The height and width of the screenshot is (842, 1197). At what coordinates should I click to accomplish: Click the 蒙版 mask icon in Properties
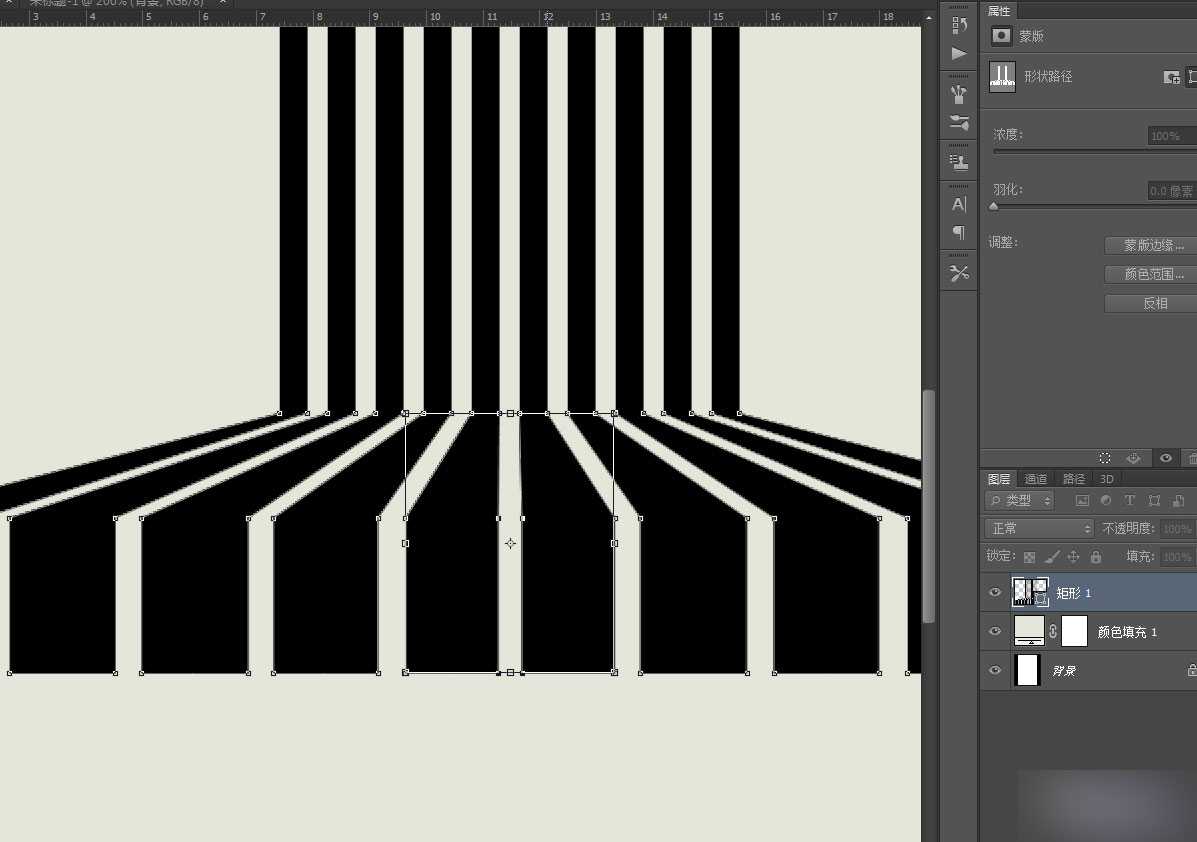pyautogui.click(x=1001, y=36)
